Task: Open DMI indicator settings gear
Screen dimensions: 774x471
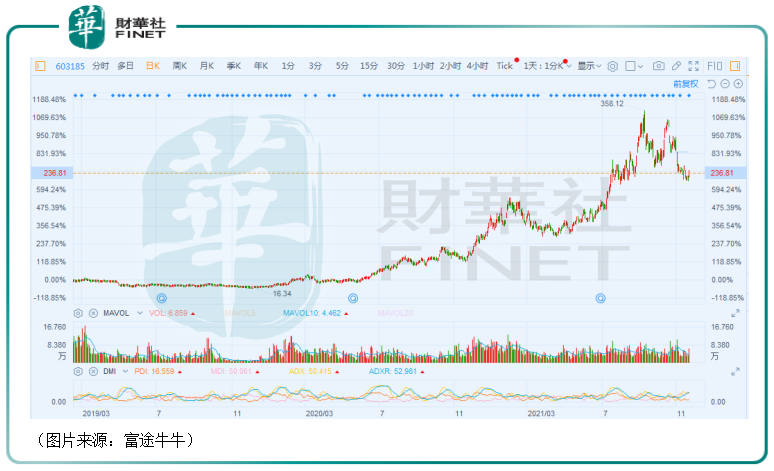Action: click(78, 371)
